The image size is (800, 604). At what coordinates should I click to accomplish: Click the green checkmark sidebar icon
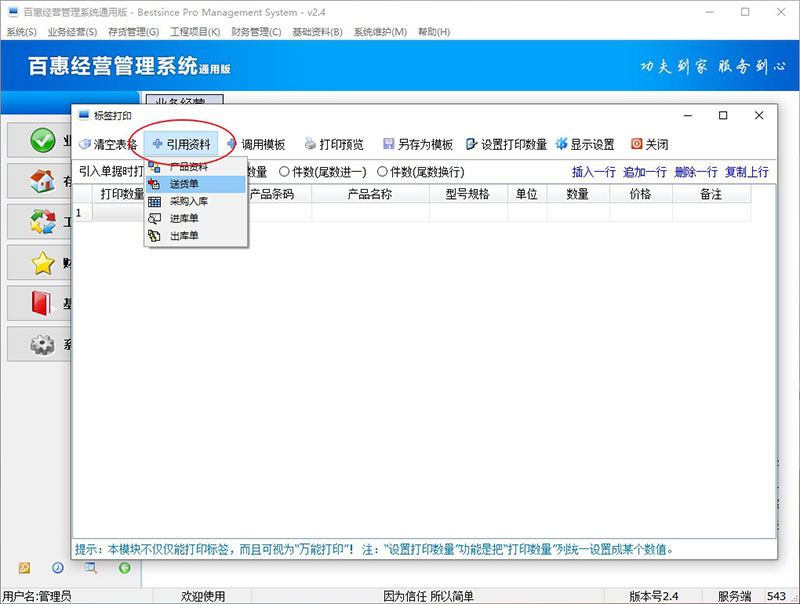[x=42, y=140]
